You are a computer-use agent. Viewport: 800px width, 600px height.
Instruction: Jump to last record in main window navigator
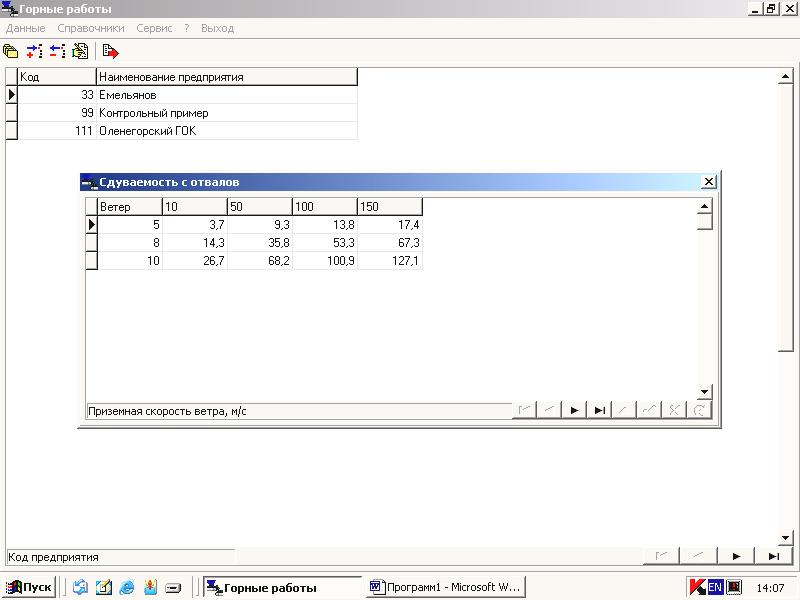pyautogui.click(x=774, y=556)
